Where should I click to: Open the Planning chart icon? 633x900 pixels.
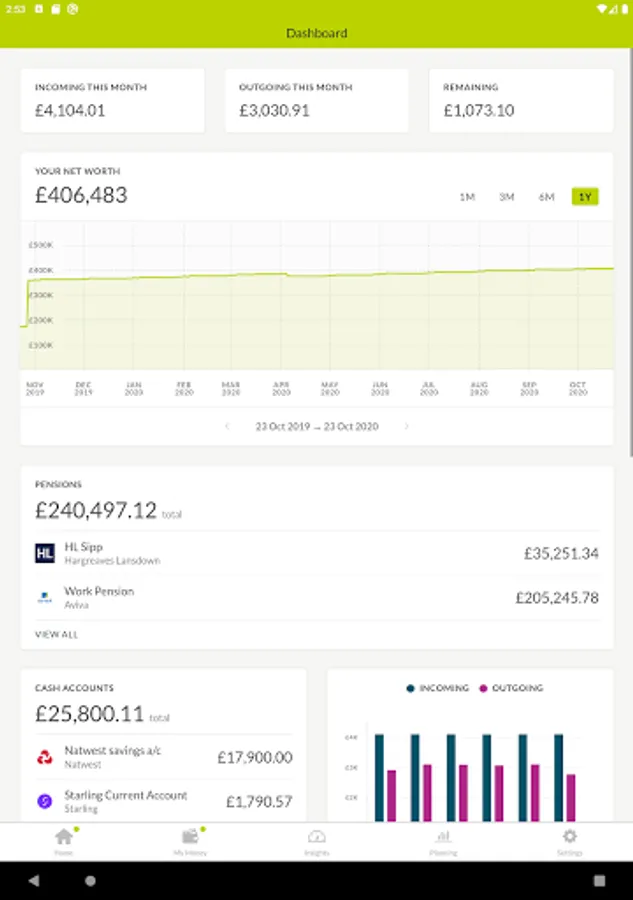click(x=443, y=837)
